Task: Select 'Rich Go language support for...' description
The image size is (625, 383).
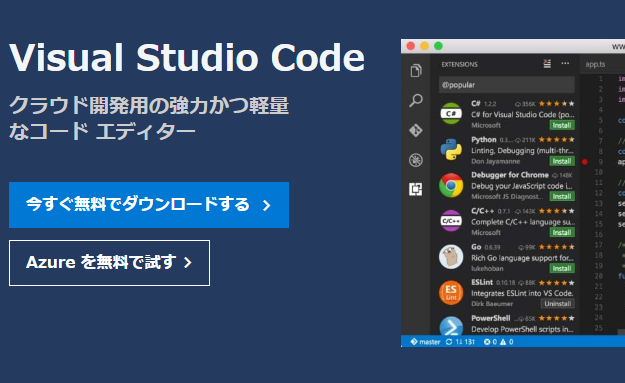Action: 522,257
